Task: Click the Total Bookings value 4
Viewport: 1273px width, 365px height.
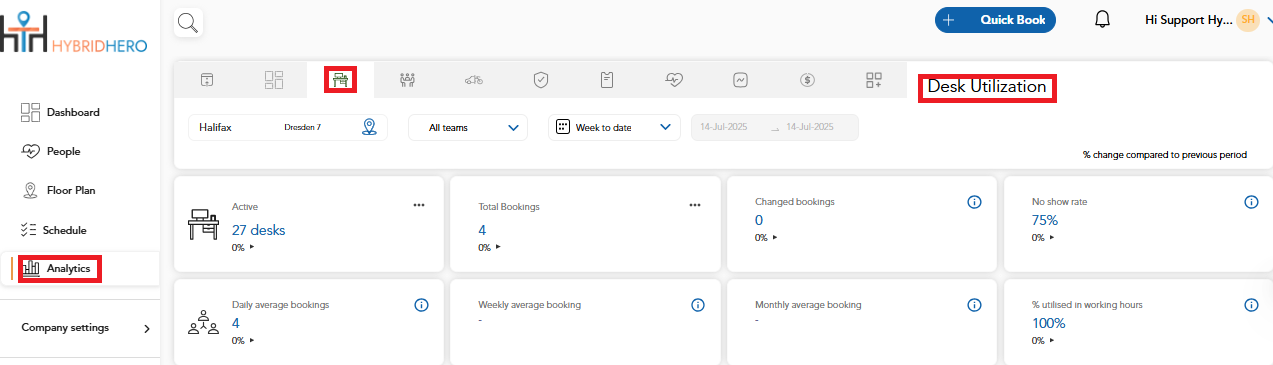Action: [482, 230]
